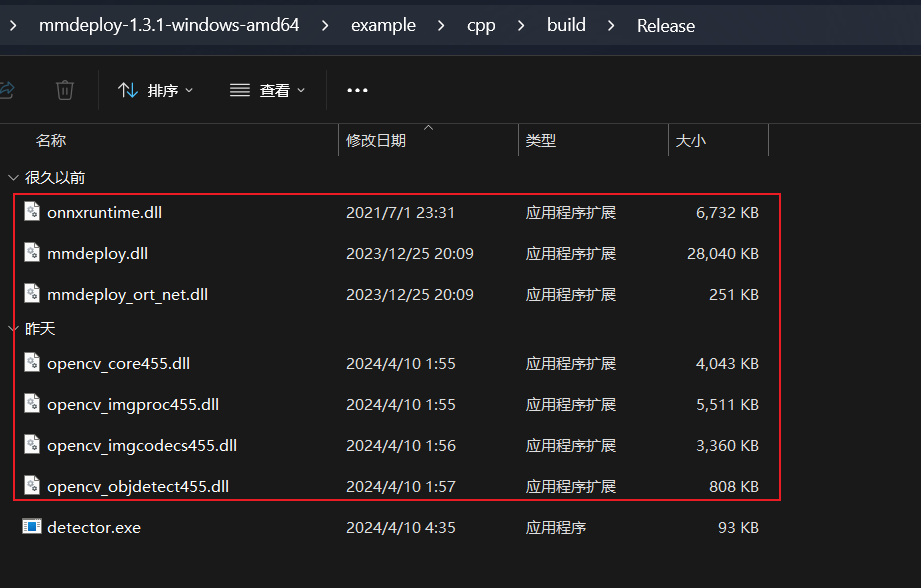Screen dimensions: 921x588
Task: Navigate to the build folder via breadcrumb
Action: click(x=566, y=25)
